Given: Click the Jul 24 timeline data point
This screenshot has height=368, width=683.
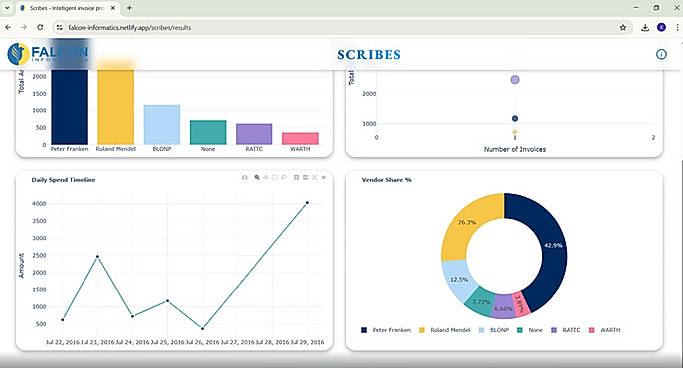Looking at the screenshot, I should [x=132, y=316].
